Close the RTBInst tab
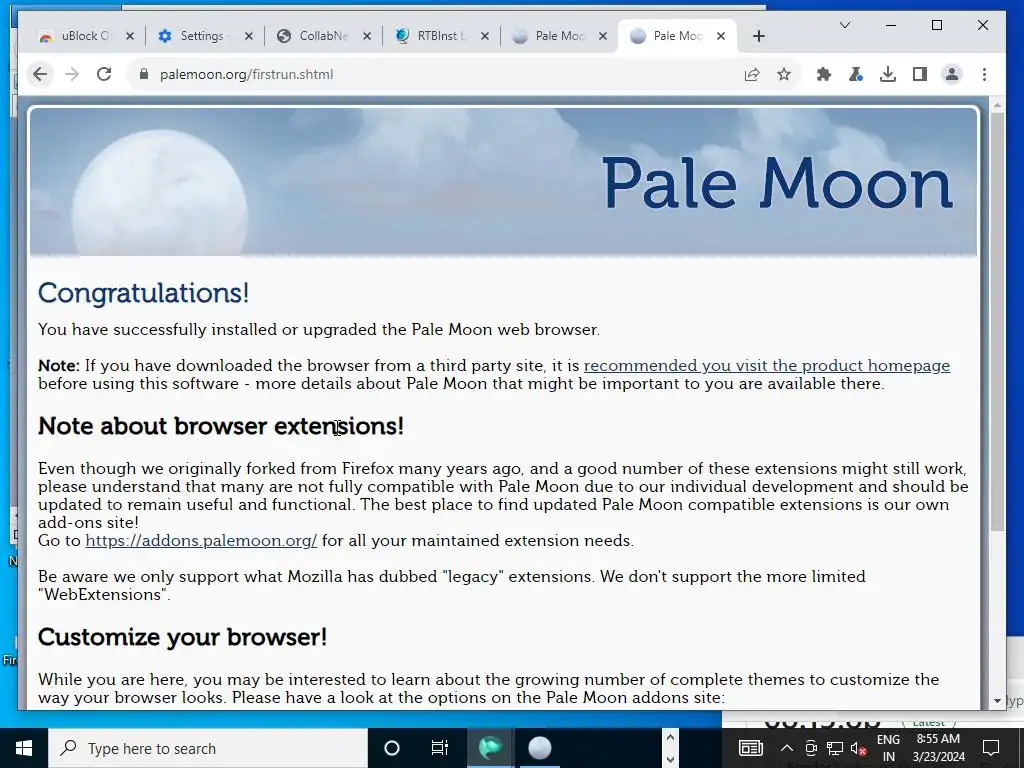The image size is (1024, 768). [x=485, y=36]
